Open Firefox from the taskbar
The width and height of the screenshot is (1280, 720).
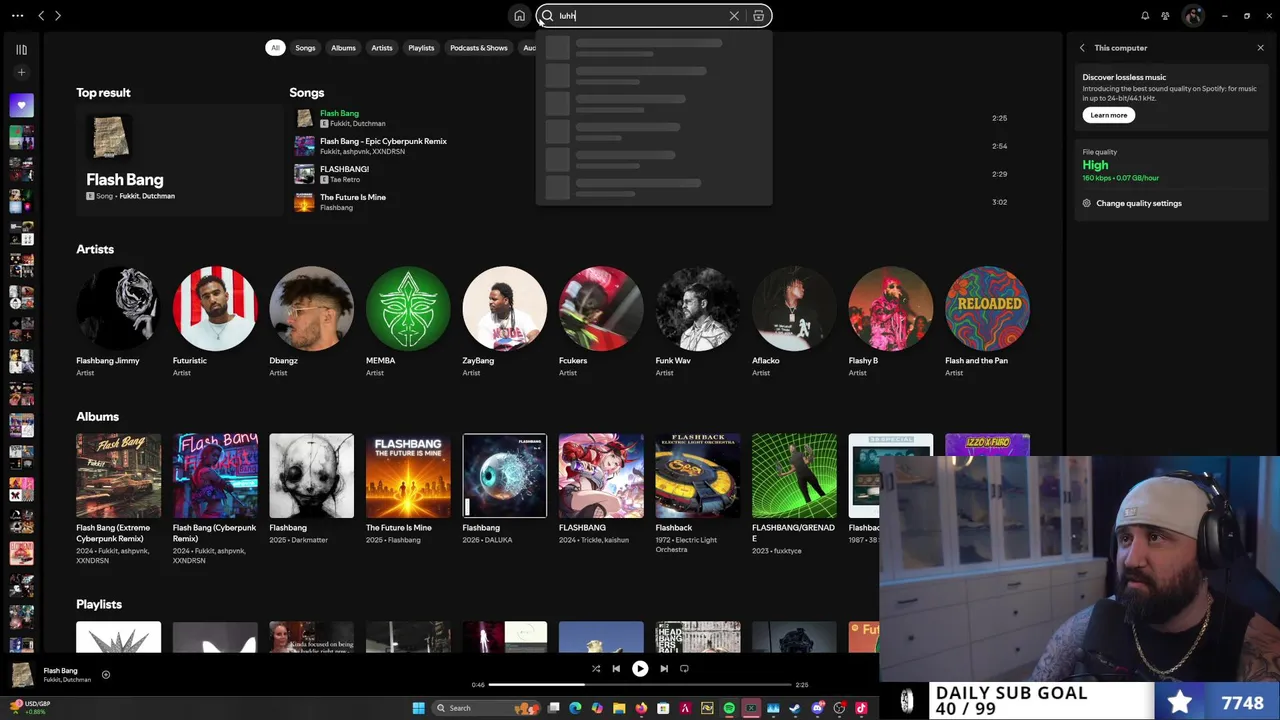click(x=641, y=708)
